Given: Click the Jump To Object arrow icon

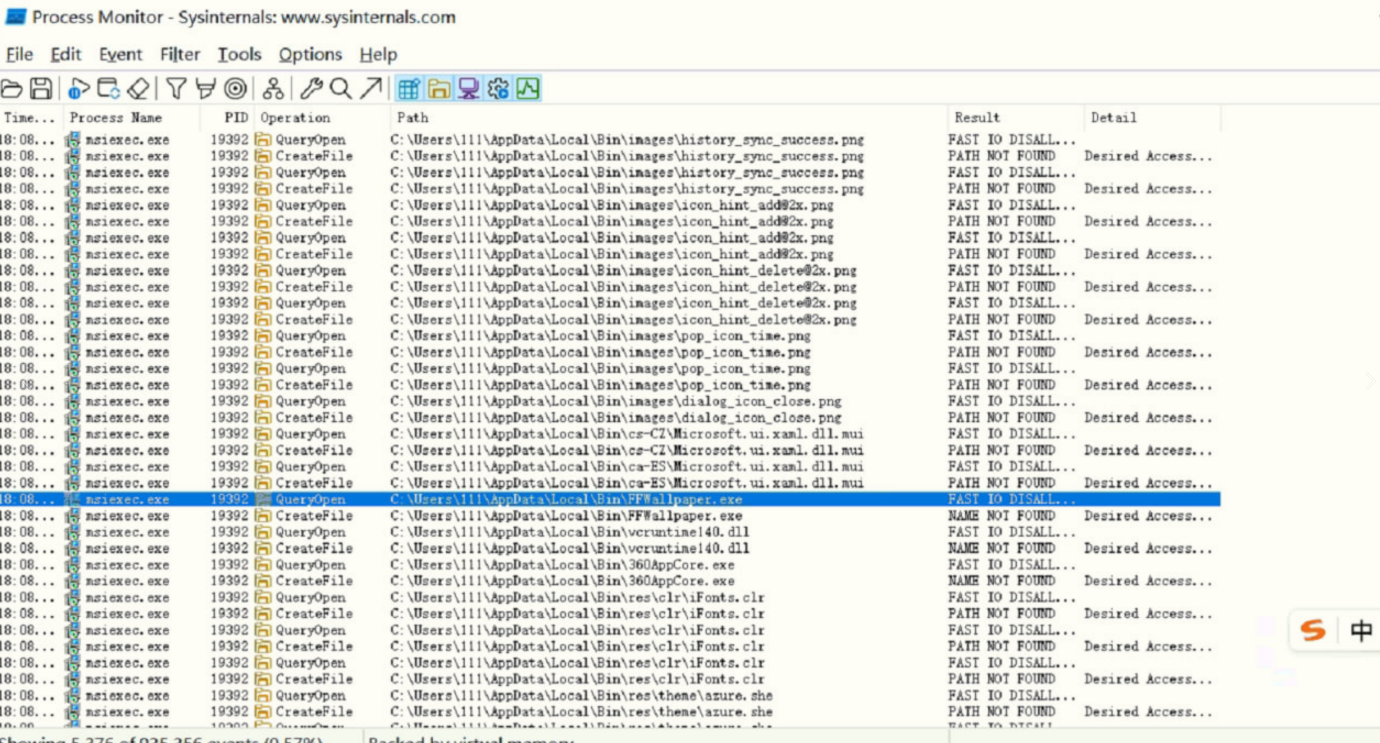Looking at the screenshot, I should coord(371,89).
